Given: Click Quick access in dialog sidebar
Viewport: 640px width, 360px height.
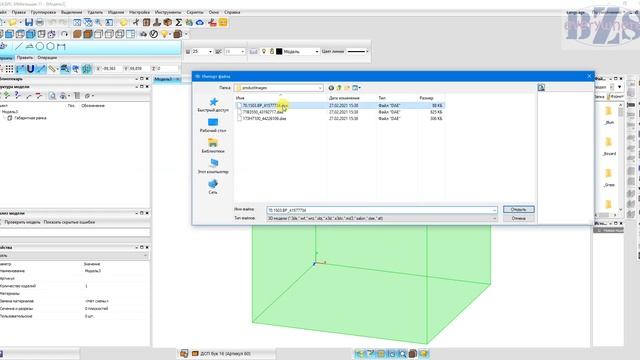Looking at the screenshot, I should point(213,105).
